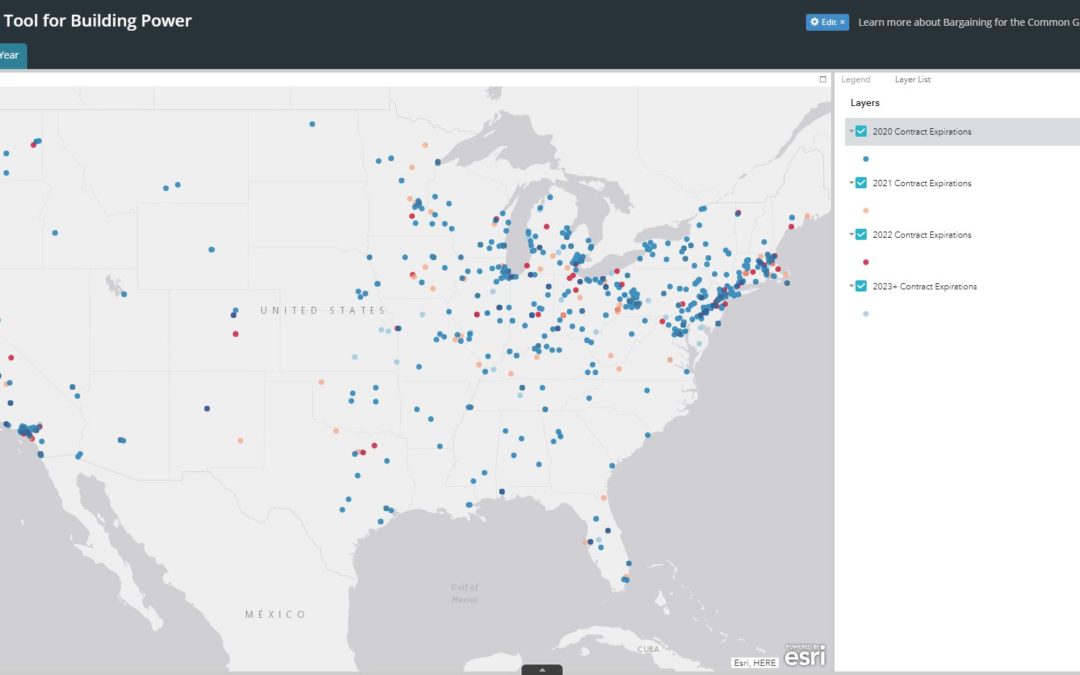
Task: Click the x icon next to Edit
Action: tap(840, 21)
